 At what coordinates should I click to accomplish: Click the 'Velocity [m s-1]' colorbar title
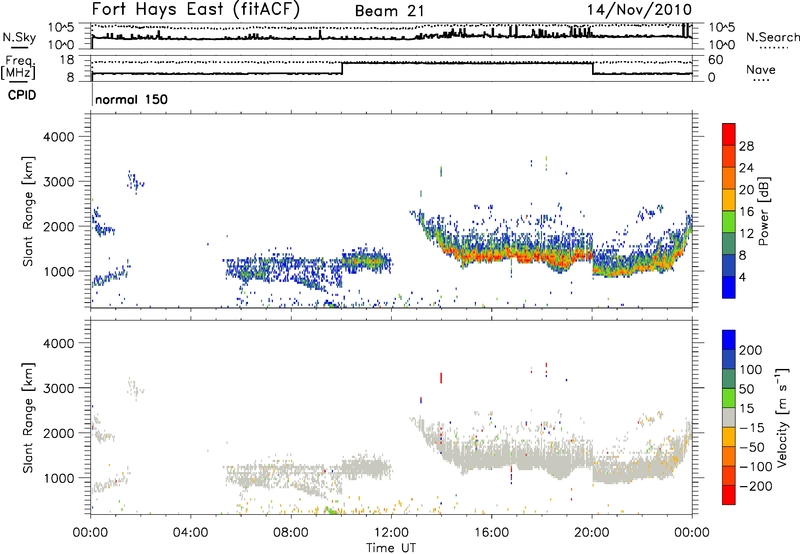782,417
